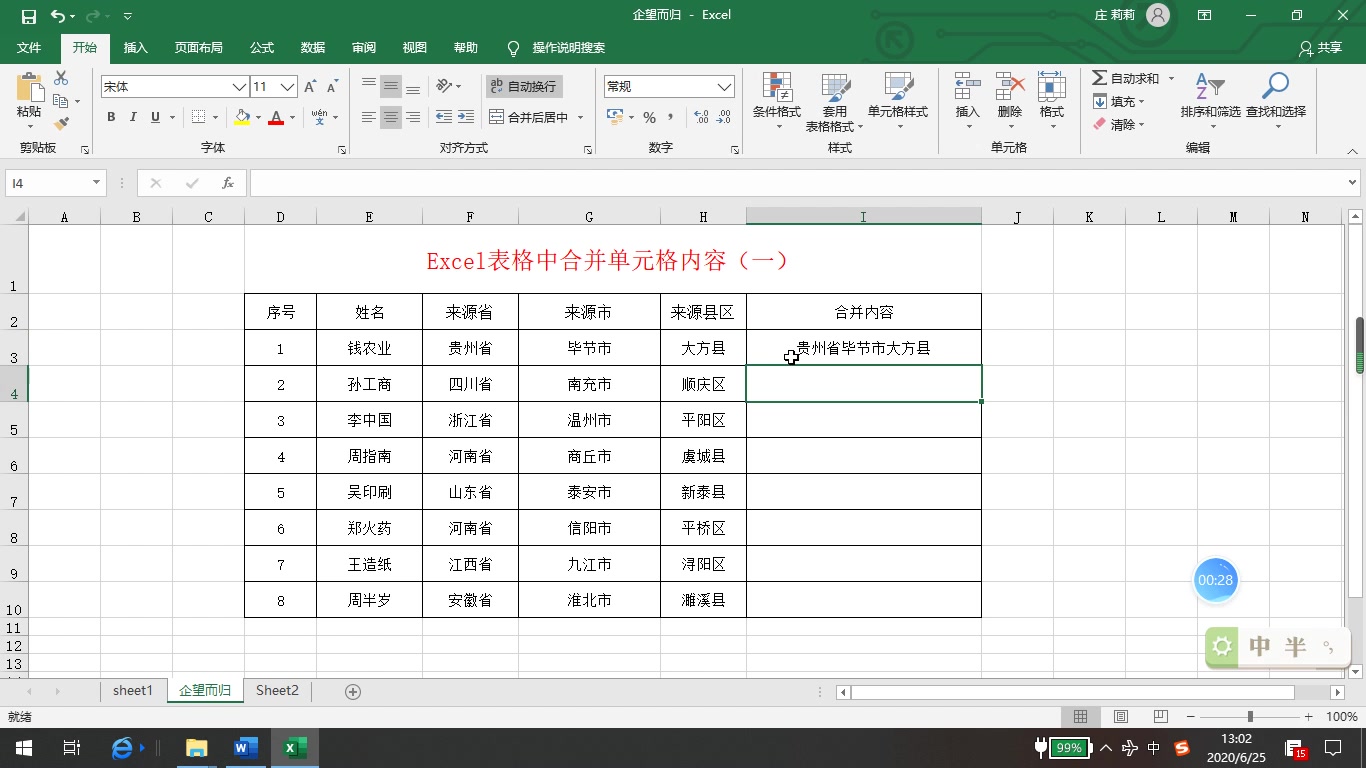Apply bold formatting to selected cell
Screen dimensions: 1366x768
pos(111,117)
